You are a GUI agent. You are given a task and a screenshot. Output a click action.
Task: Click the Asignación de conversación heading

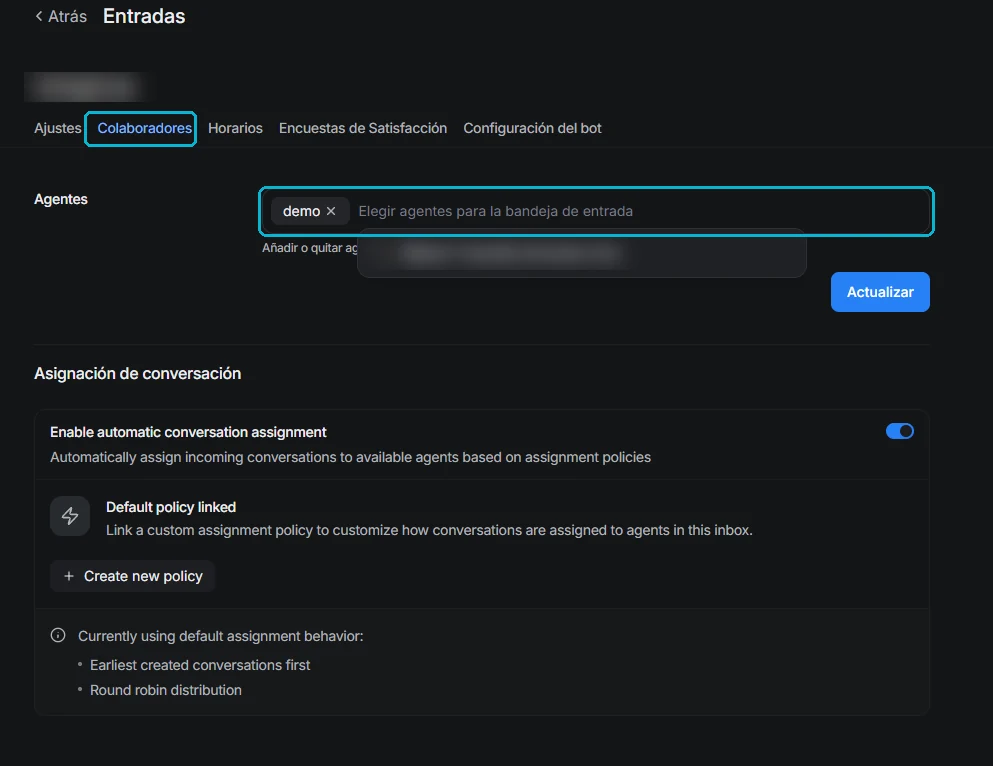click(137, 374)
